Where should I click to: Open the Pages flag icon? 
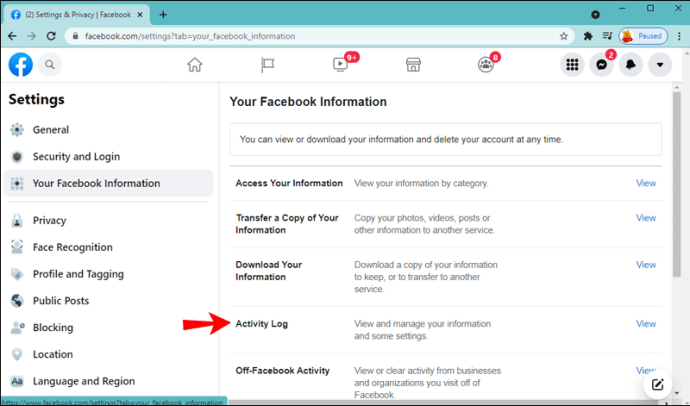tap(268, 65)
